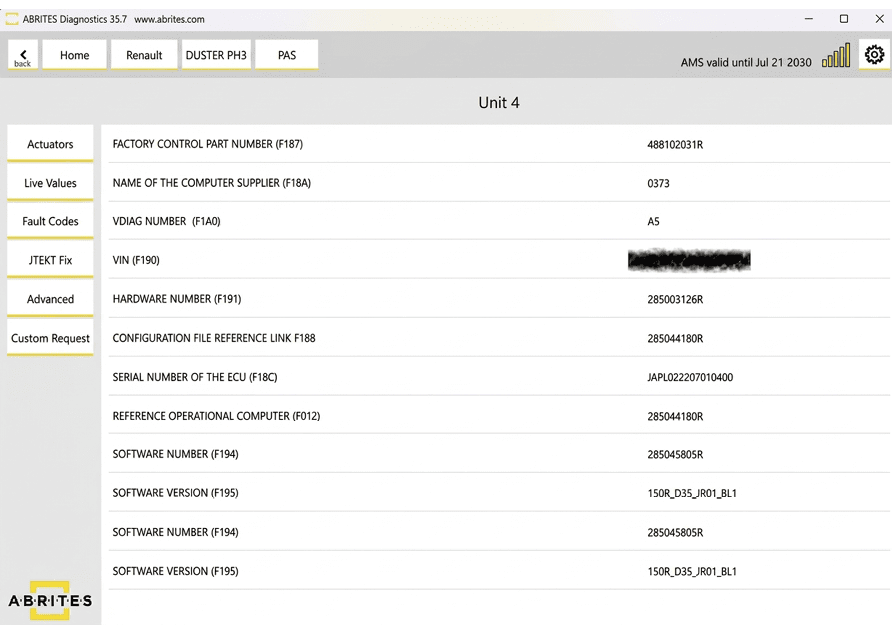View Fault Codes
Viewport: 892px width, 632px height.
pos(50,221)
